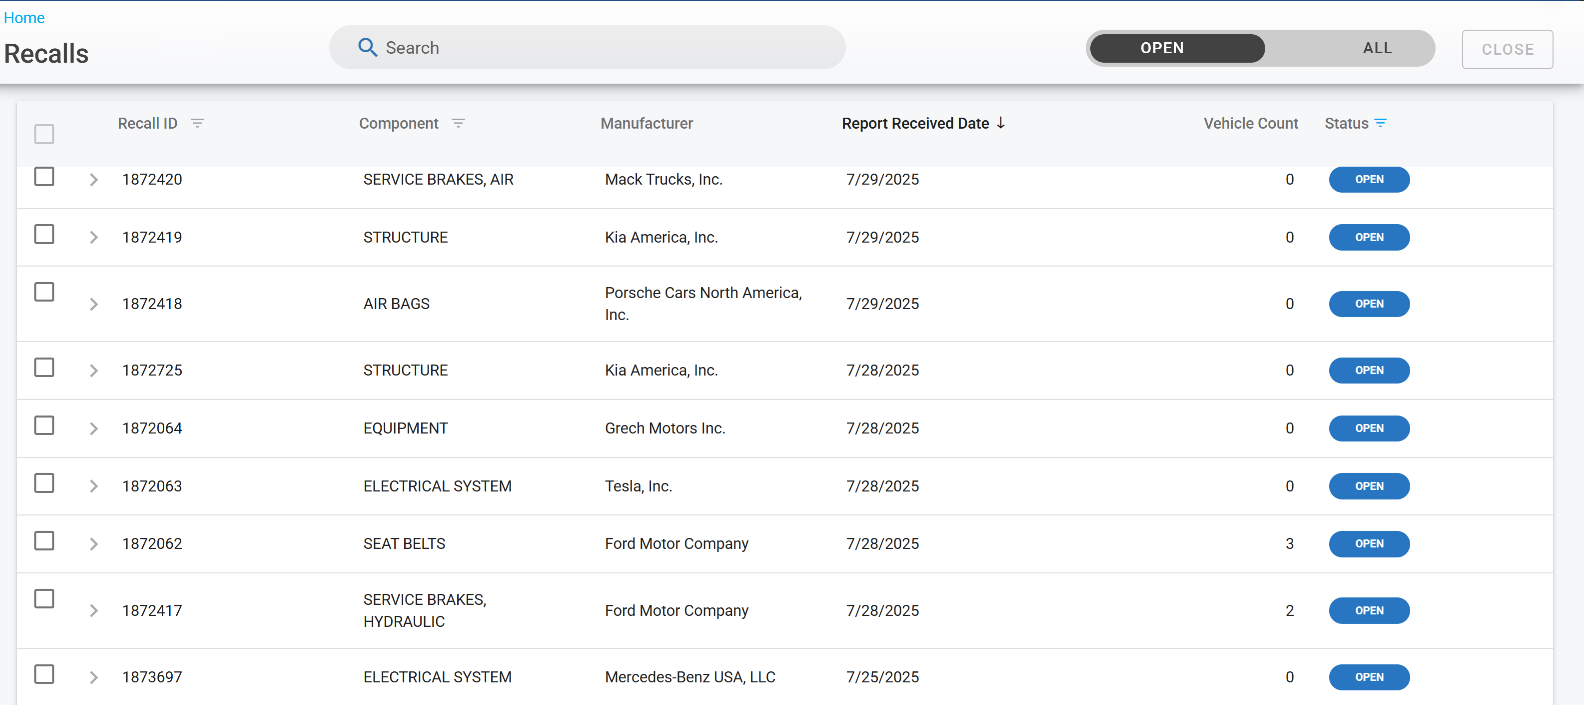The height and width of the screenshot is (705, 1585).
Task: Open the Recall ID column filter
Action: point(197,124)
